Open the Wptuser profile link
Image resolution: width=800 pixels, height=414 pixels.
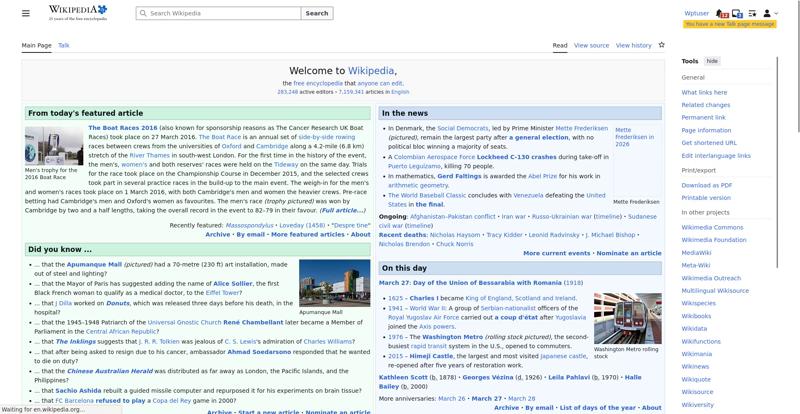point(697,13)
